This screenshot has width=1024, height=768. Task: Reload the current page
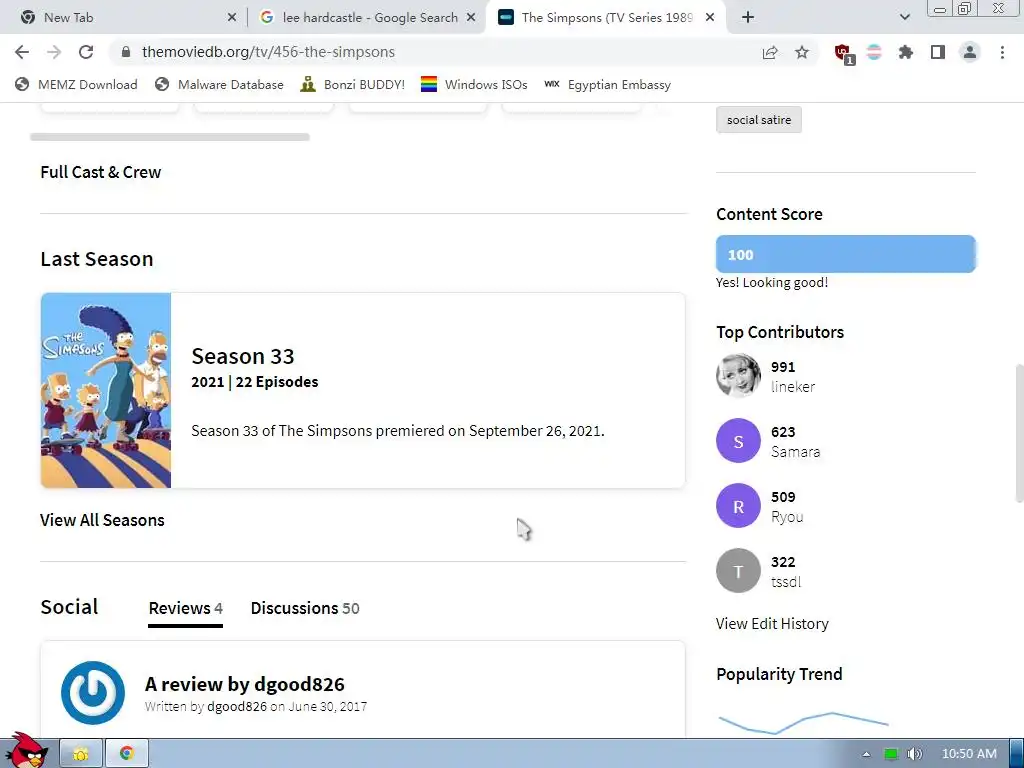[x=86, y=52]
